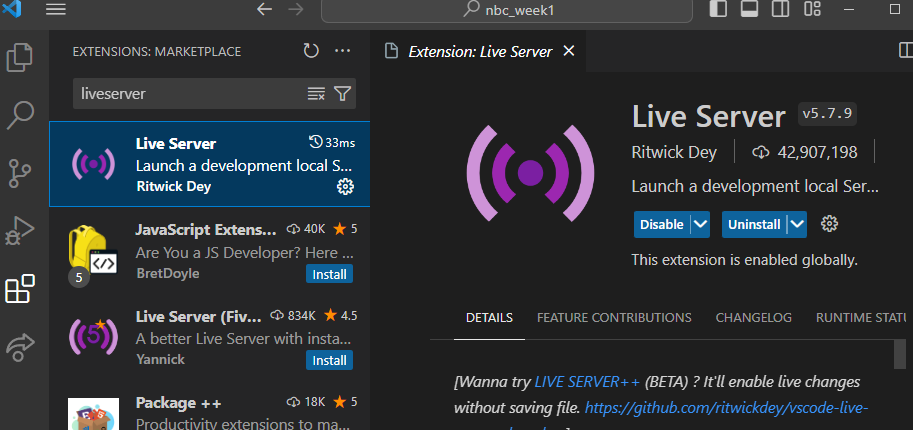Switch to FEATURE CONTRIBUTIONS tab
Screen dimensions: 913x430
click(x=614, y=318)
